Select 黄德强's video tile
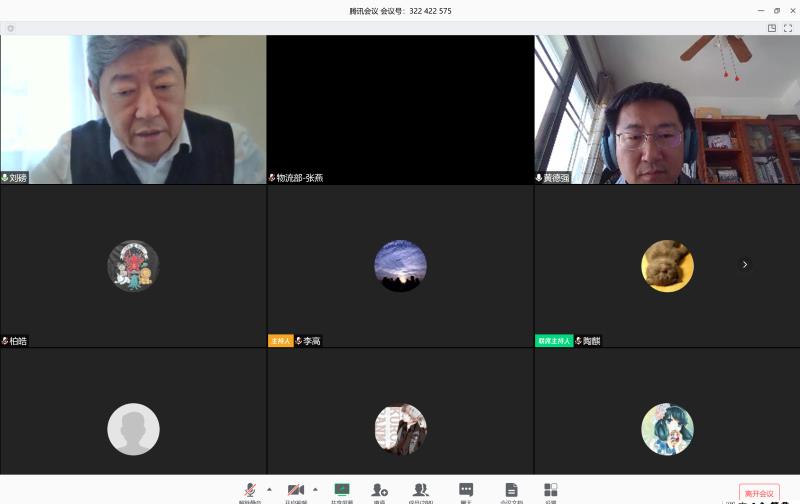This screenshot has width=800, height=504. (x=667, y=109)
